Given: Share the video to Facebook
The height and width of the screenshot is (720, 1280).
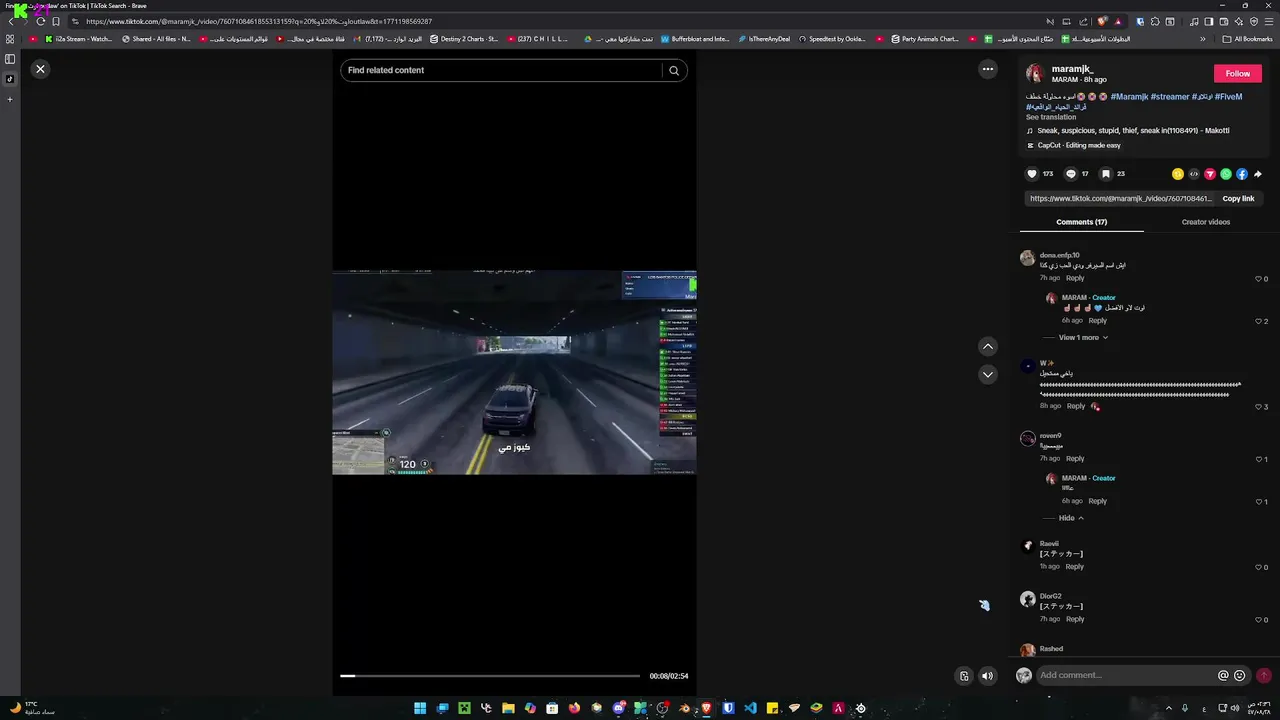Looking at the screenshot, I should pos(1242,174).
